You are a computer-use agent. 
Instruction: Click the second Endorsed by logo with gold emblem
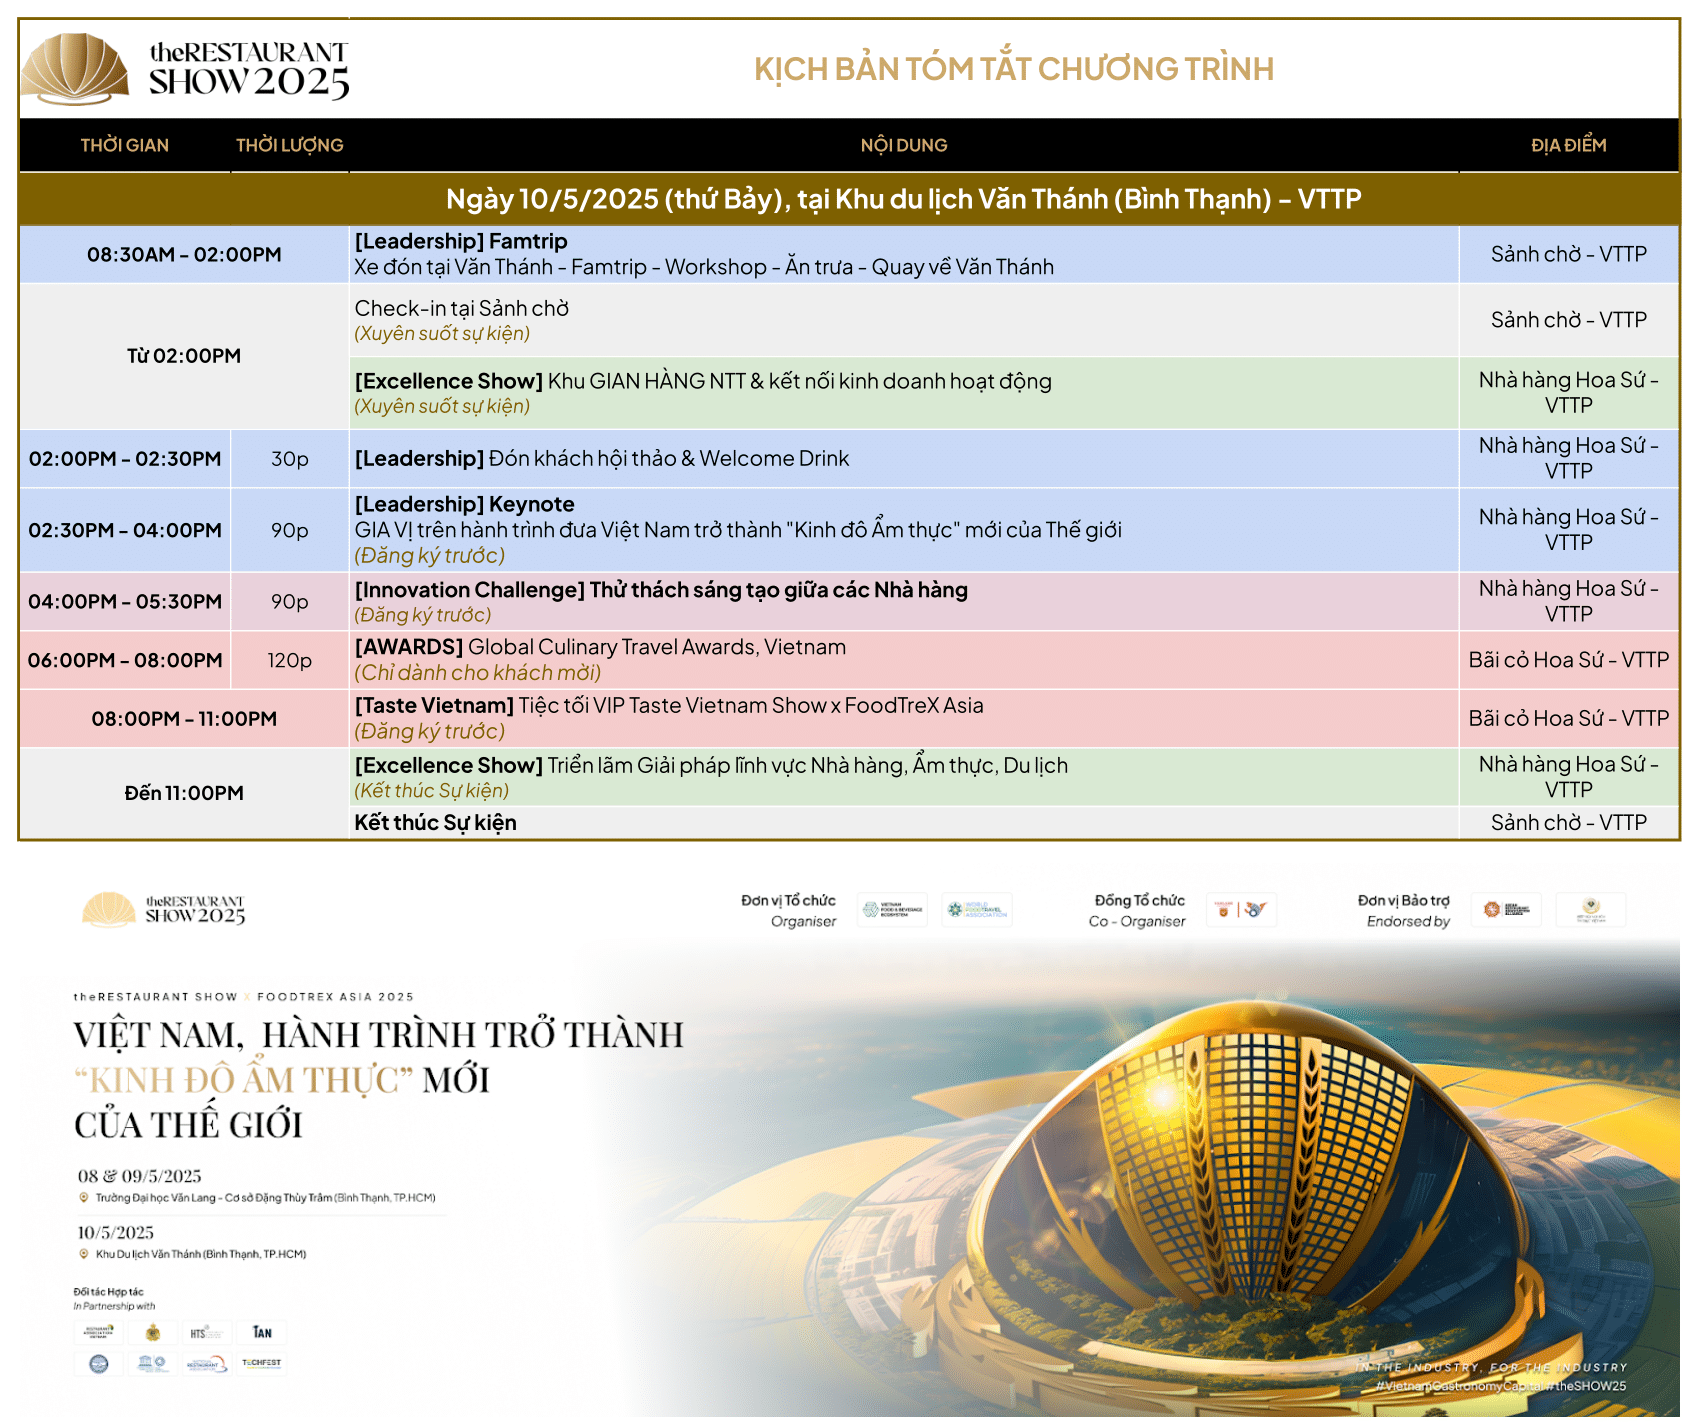1591,910
